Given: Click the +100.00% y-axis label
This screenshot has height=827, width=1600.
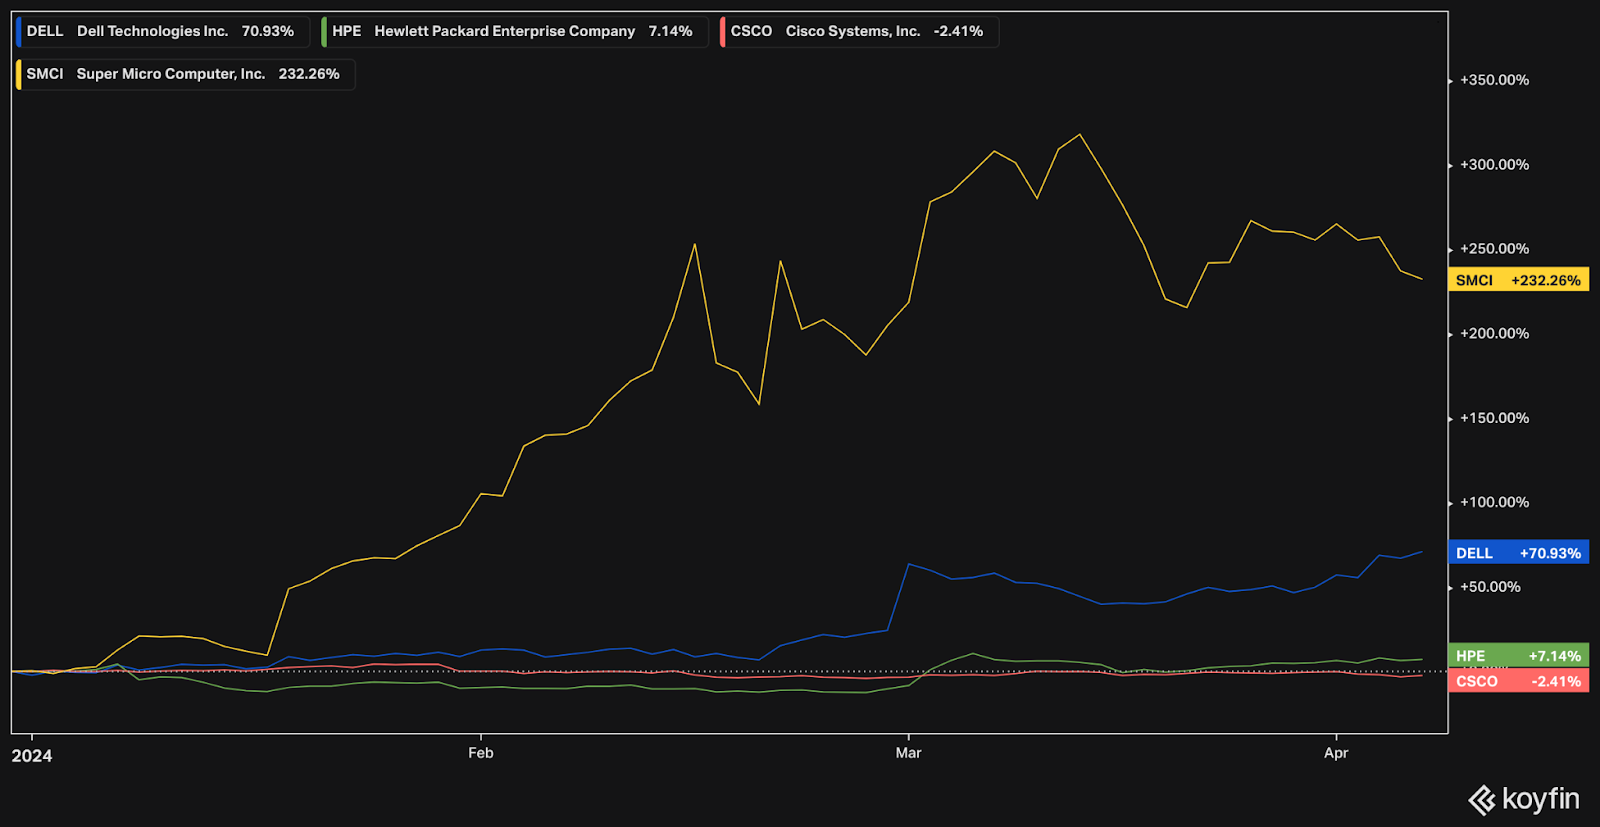Looking at the screenshot, I should point(1494,503).
